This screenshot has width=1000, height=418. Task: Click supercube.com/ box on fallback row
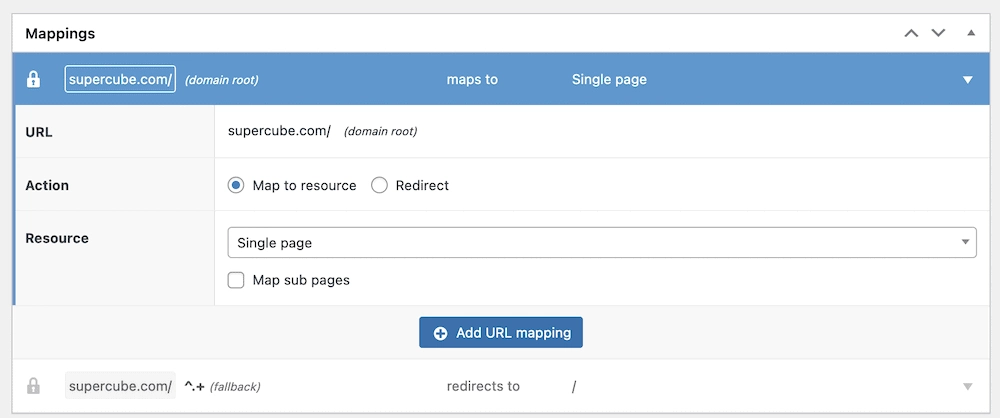point(120,386)
